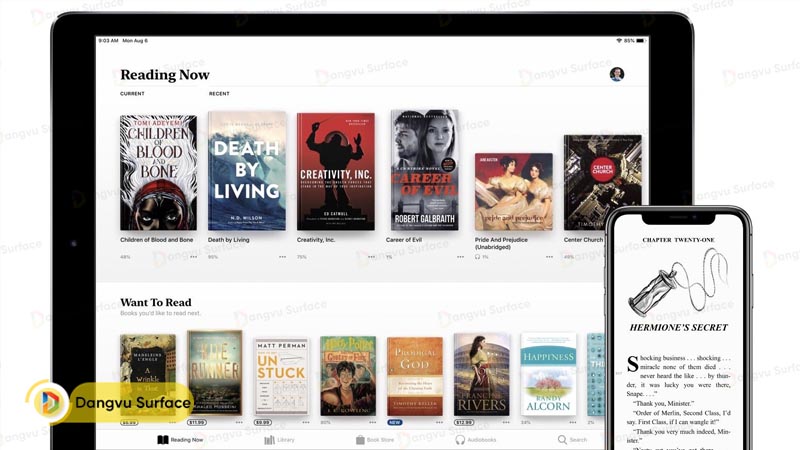Open more options under Francine Rivers book
The width and height of the screenshot is (800, 450).
click(x=506, y=422)
